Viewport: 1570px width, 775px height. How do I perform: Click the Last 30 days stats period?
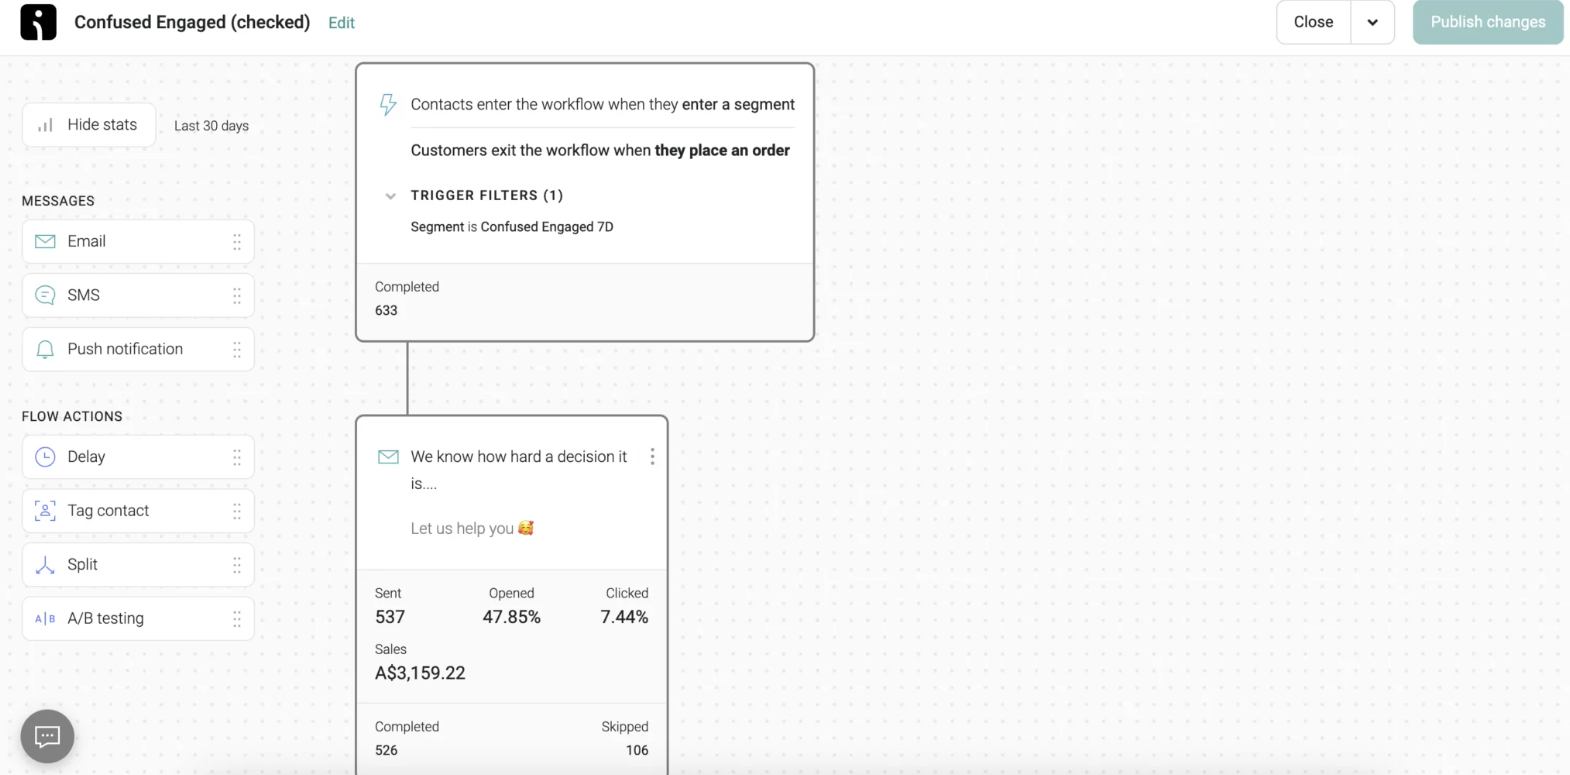pos(211,125)
